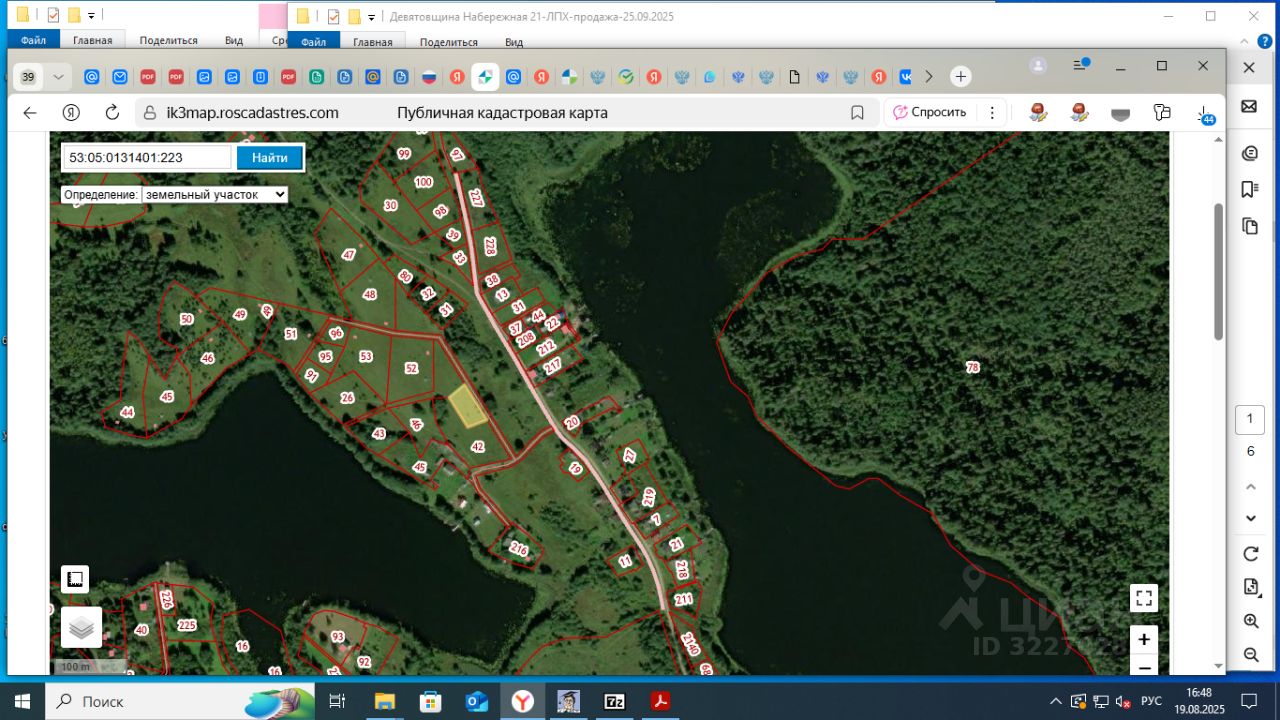Open File Explorer from the taskbar

tap(384, 701)
